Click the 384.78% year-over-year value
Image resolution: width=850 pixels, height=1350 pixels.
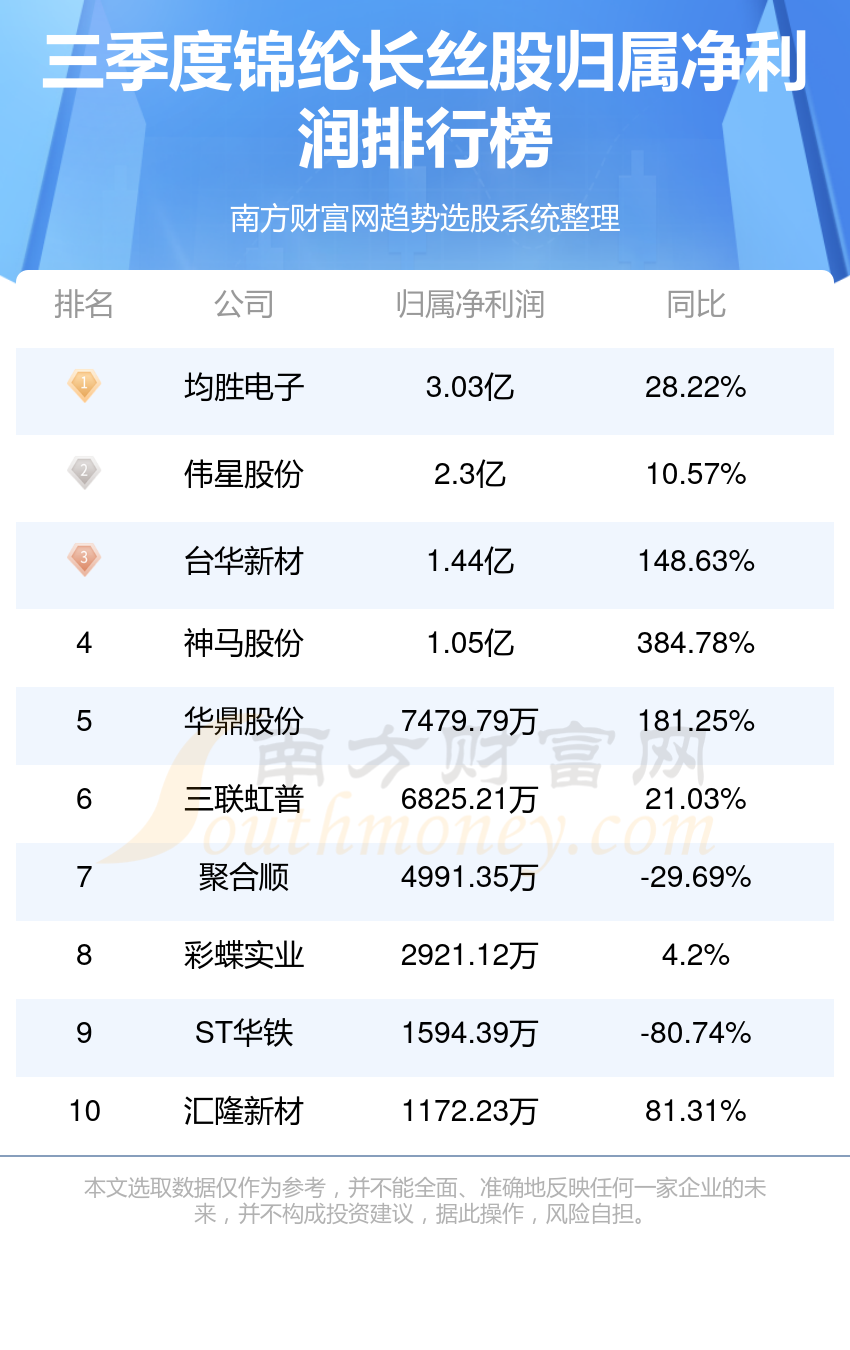[696, 643]
